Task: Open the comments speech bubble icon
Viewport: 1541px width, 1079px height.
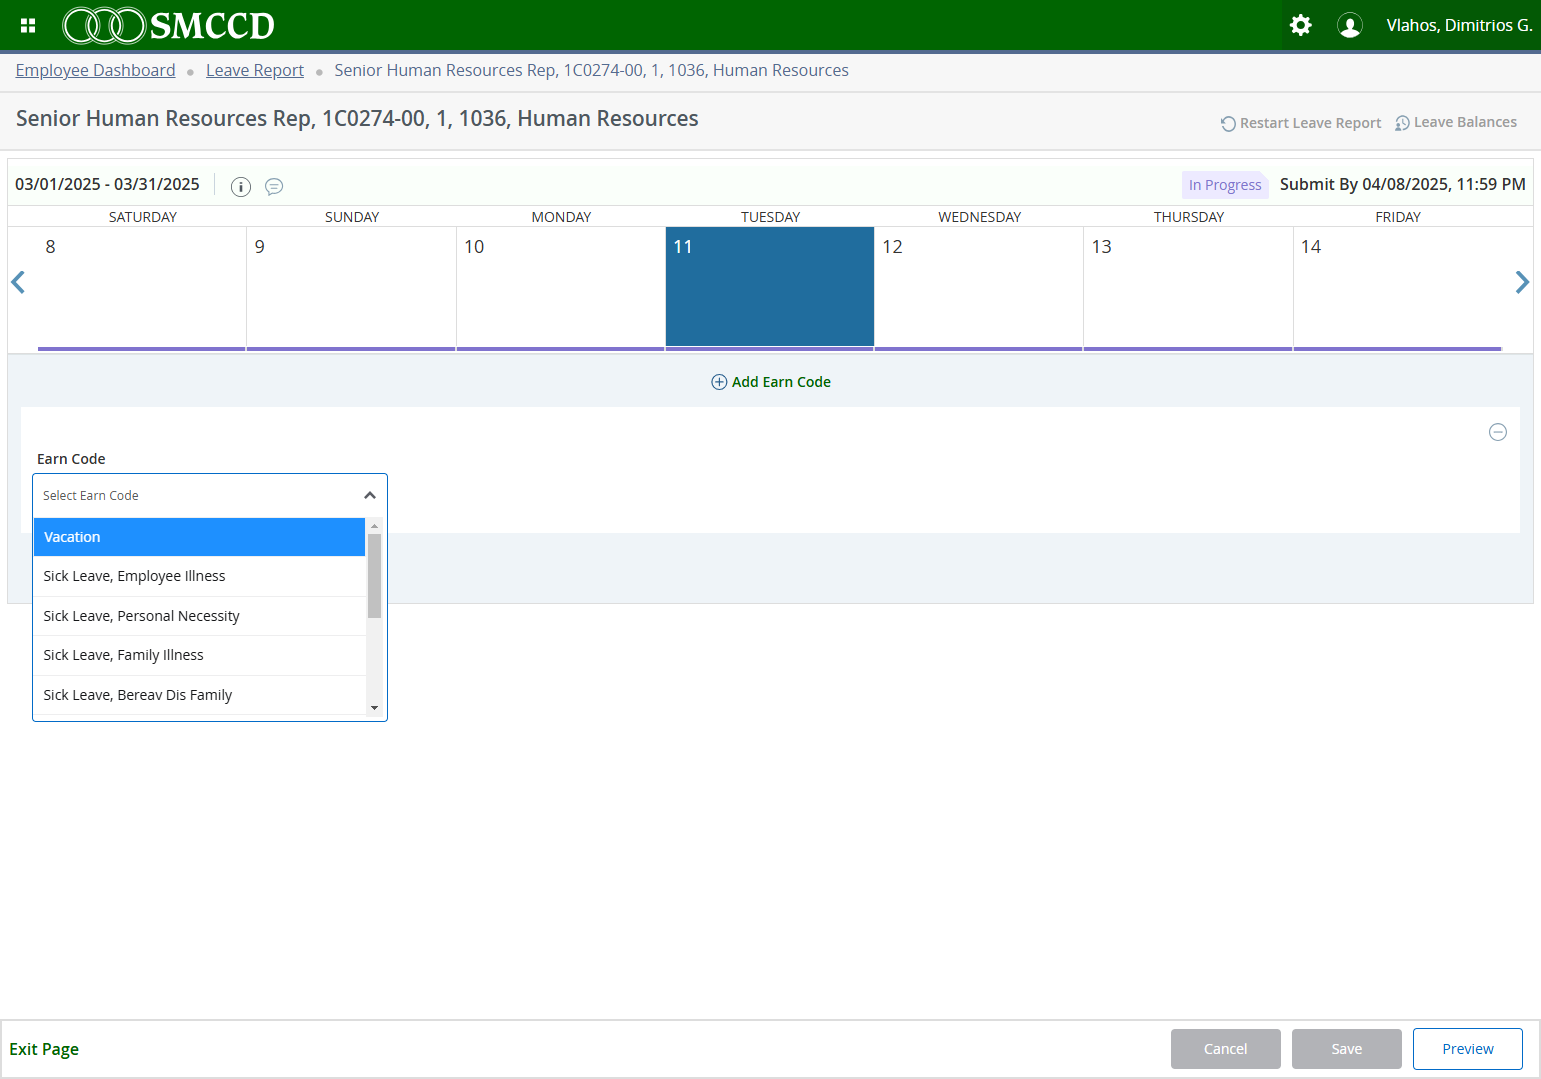Action: (x=274, y=186)
